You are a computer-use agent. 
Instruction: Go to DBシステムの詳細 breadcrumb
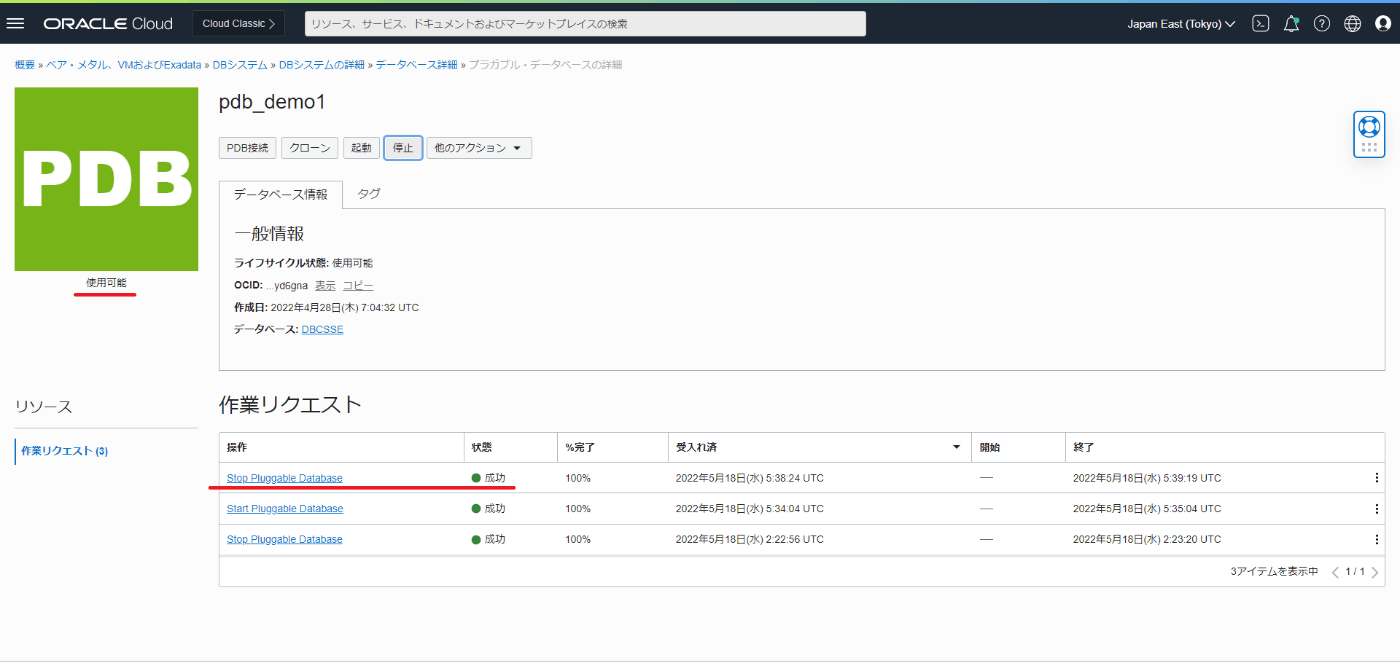(322, 64)
